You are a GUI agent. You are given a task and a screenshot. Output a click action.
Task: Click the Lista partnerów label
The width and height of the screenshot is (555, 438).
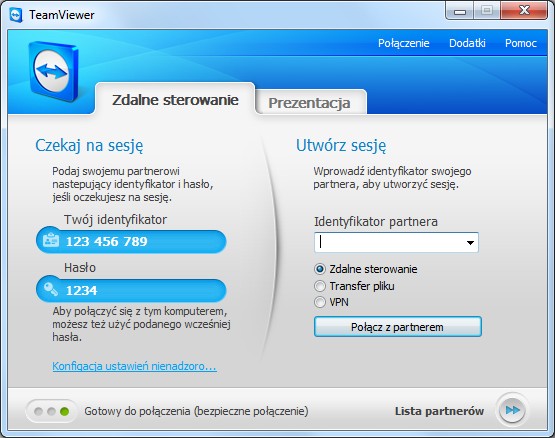click(x=439, y=411)
